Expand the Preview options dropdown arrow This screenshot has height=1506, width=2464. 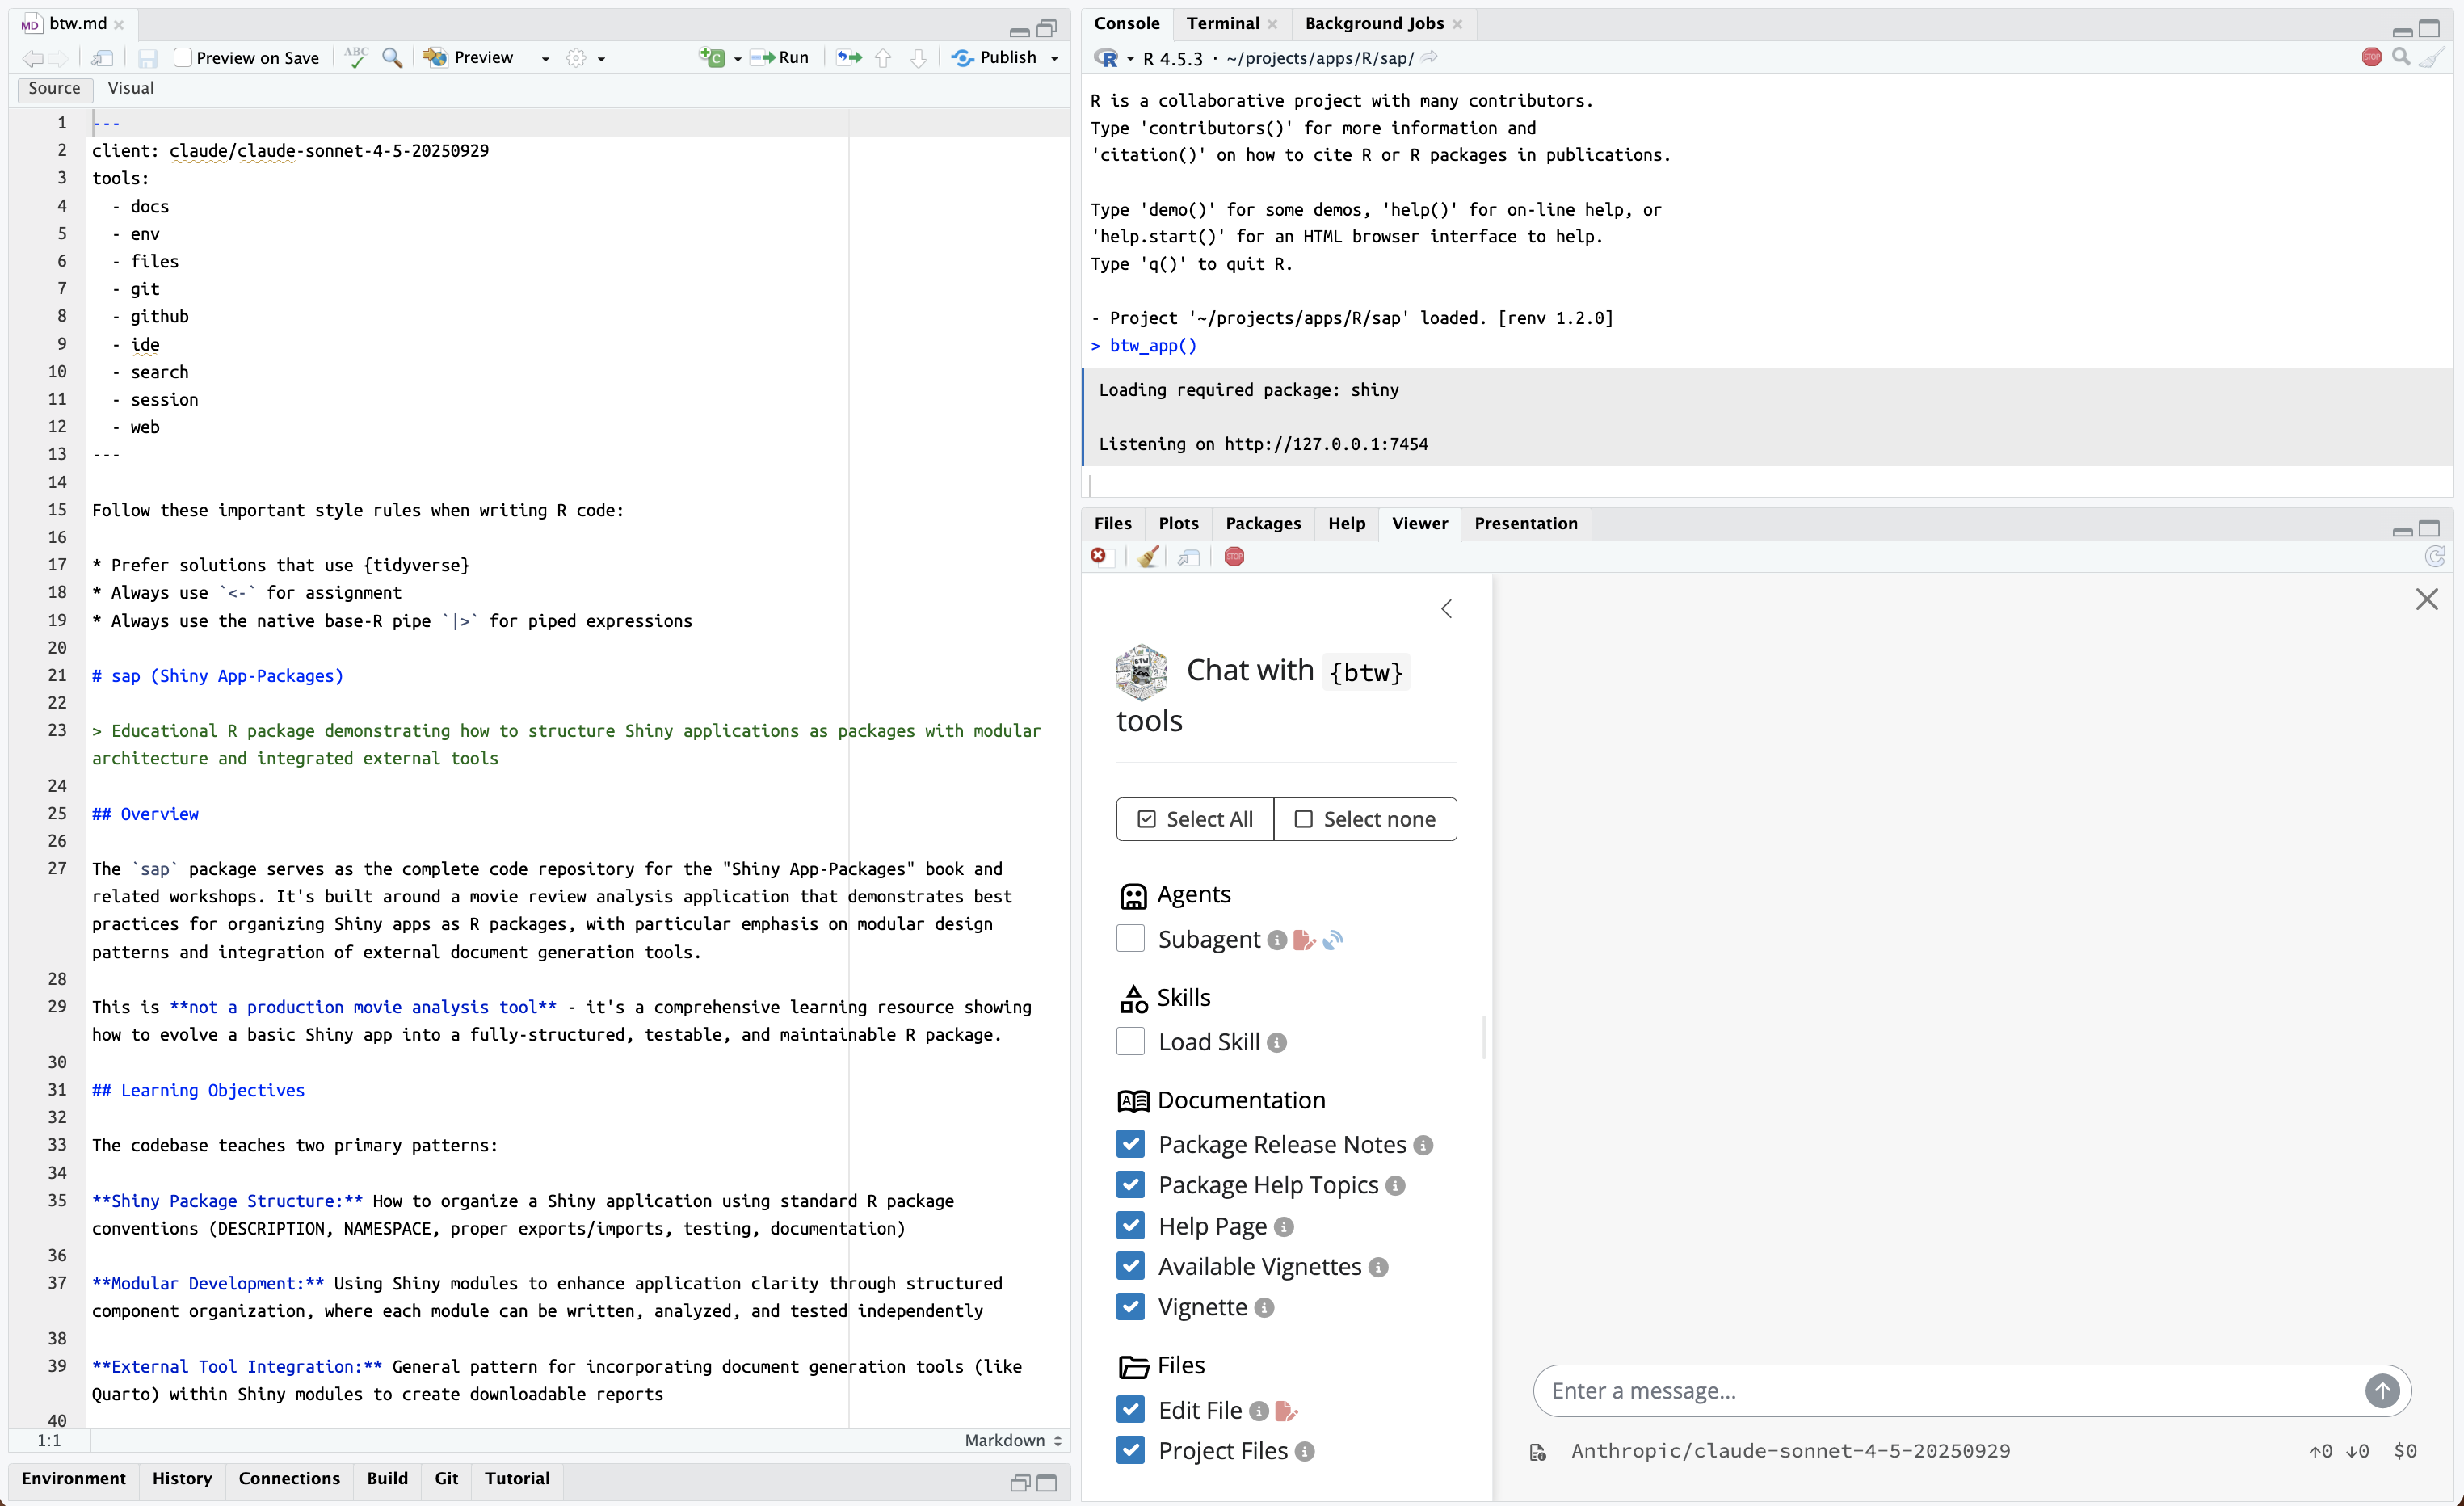(x=545, y=59)
